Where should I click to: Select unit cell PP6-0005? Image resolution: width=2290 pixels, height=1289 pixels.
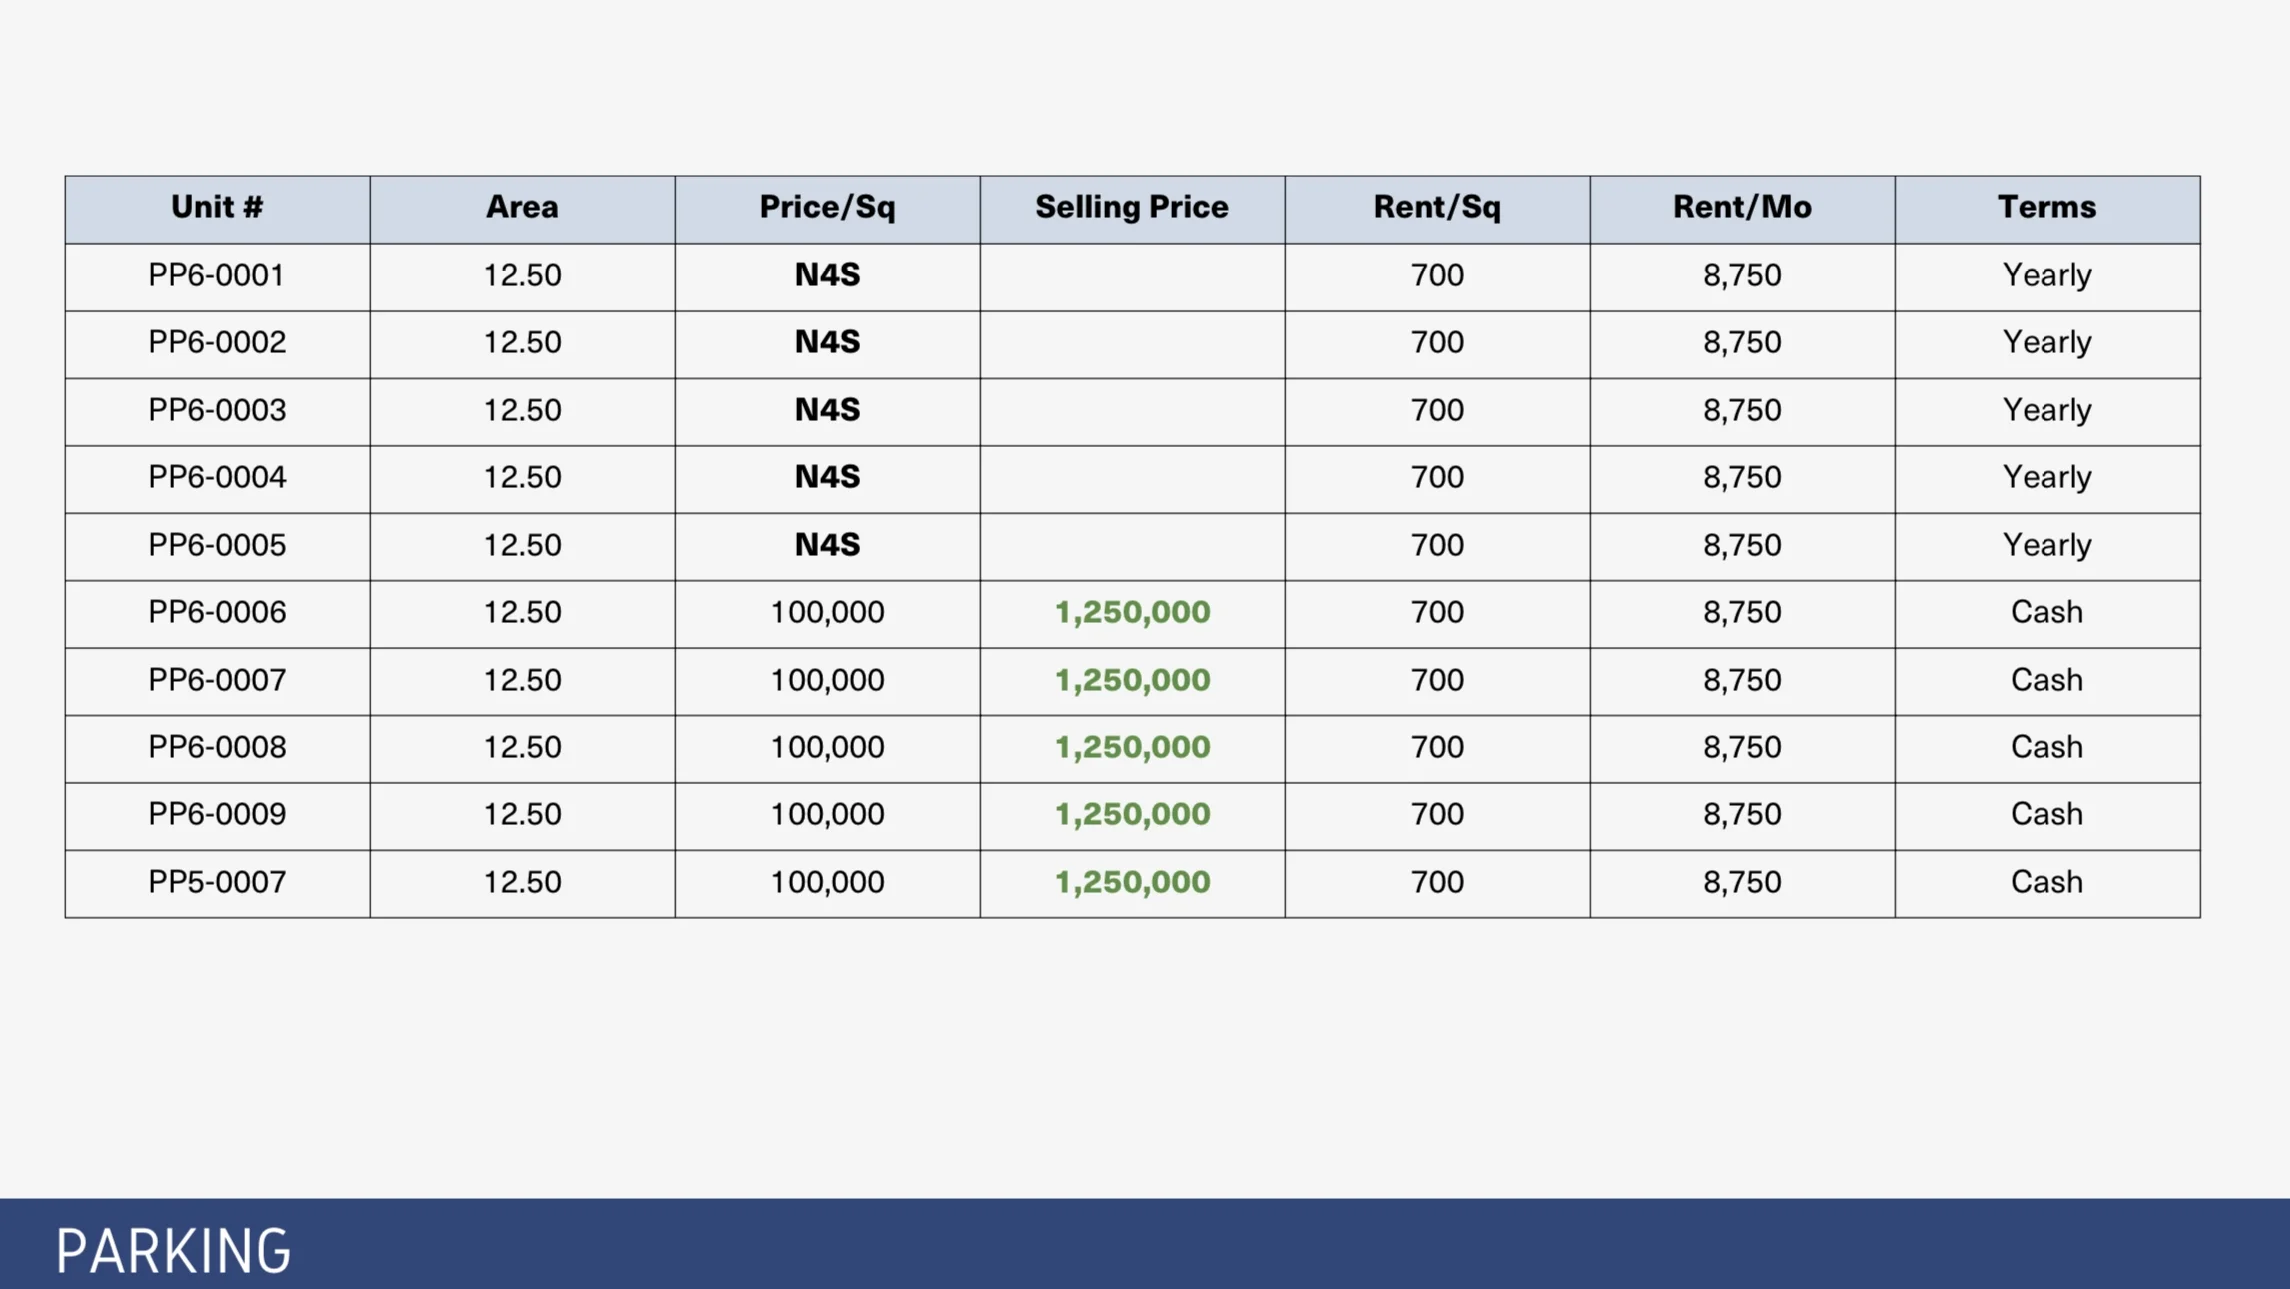(217, 545)
